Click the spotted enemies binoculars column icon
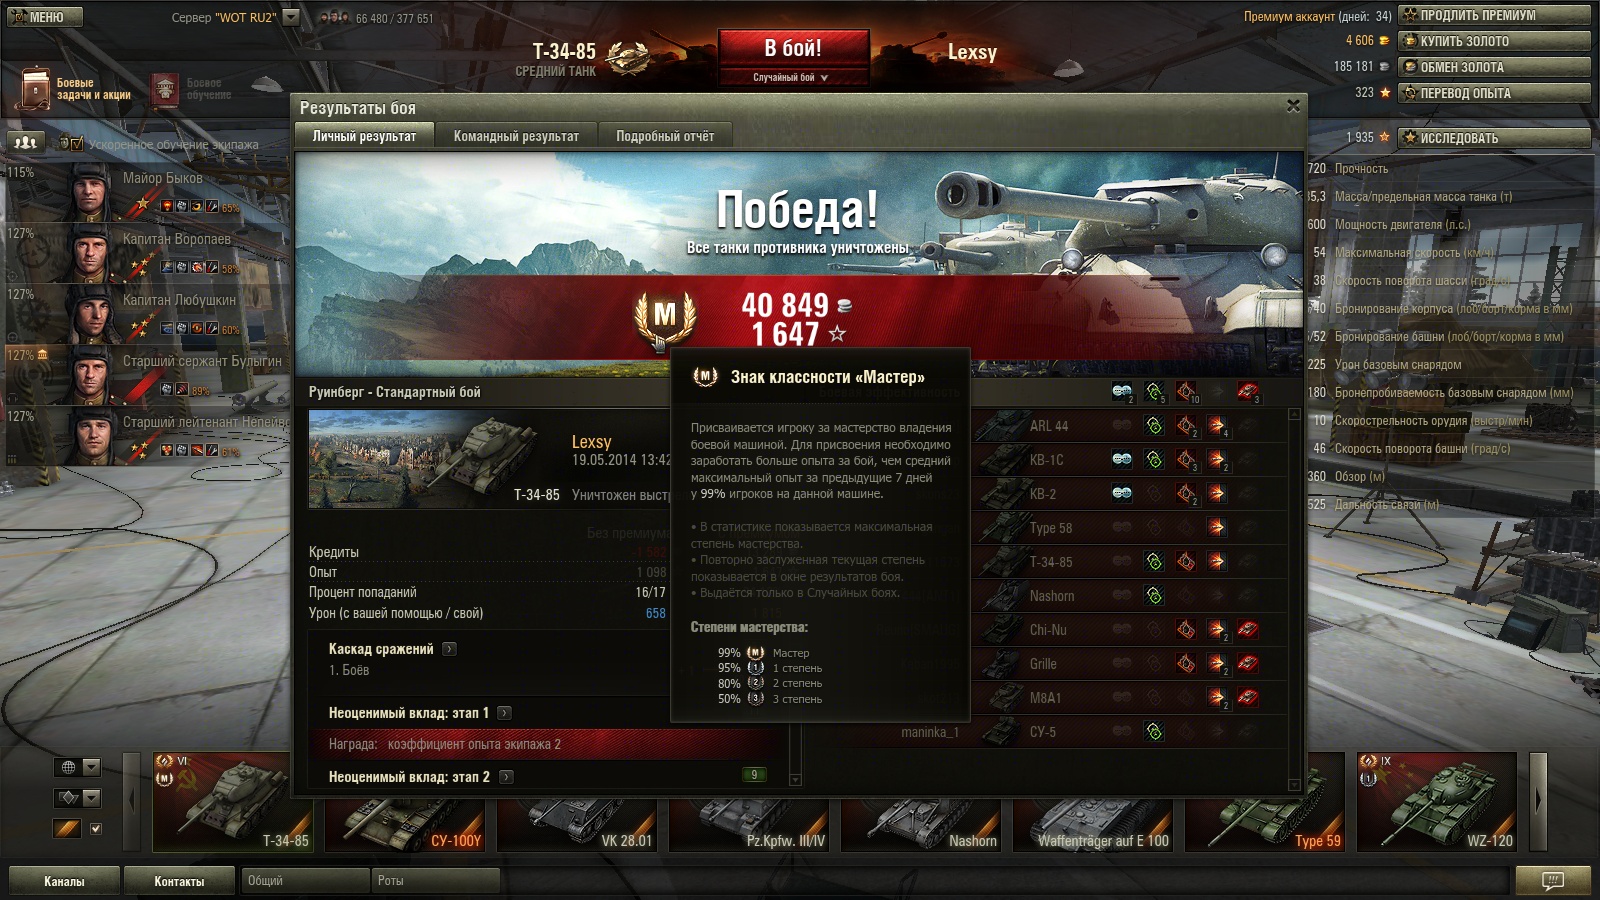The height and width of the screenshot is (900, 1600). coord(1122,392)
